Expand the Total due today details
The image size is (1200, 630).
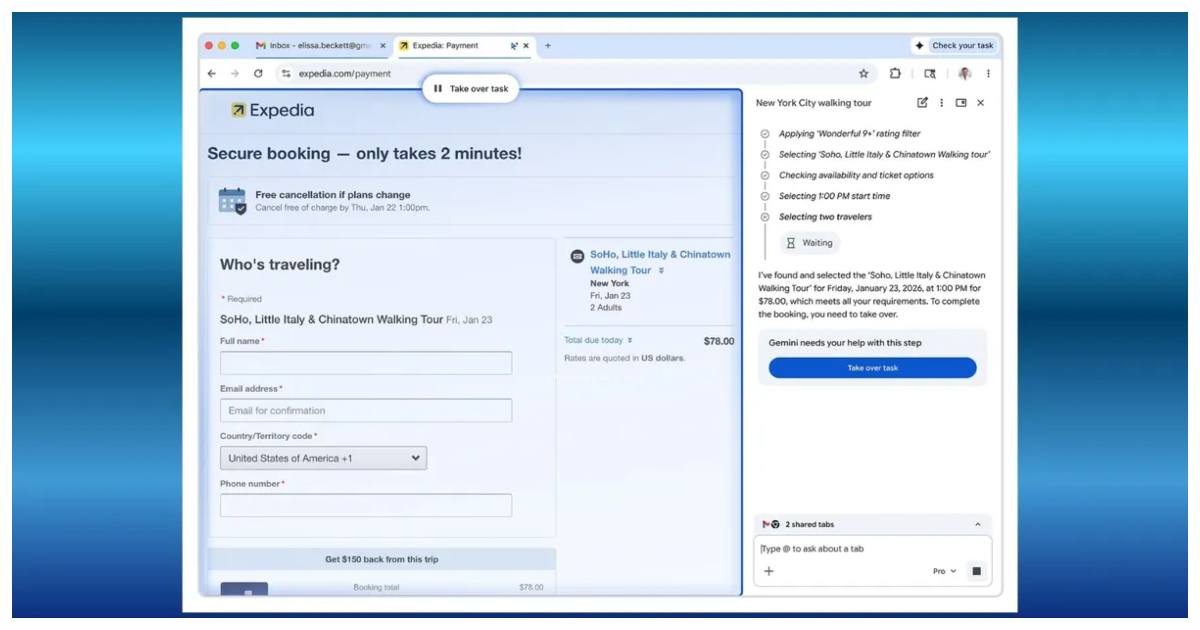630,341
